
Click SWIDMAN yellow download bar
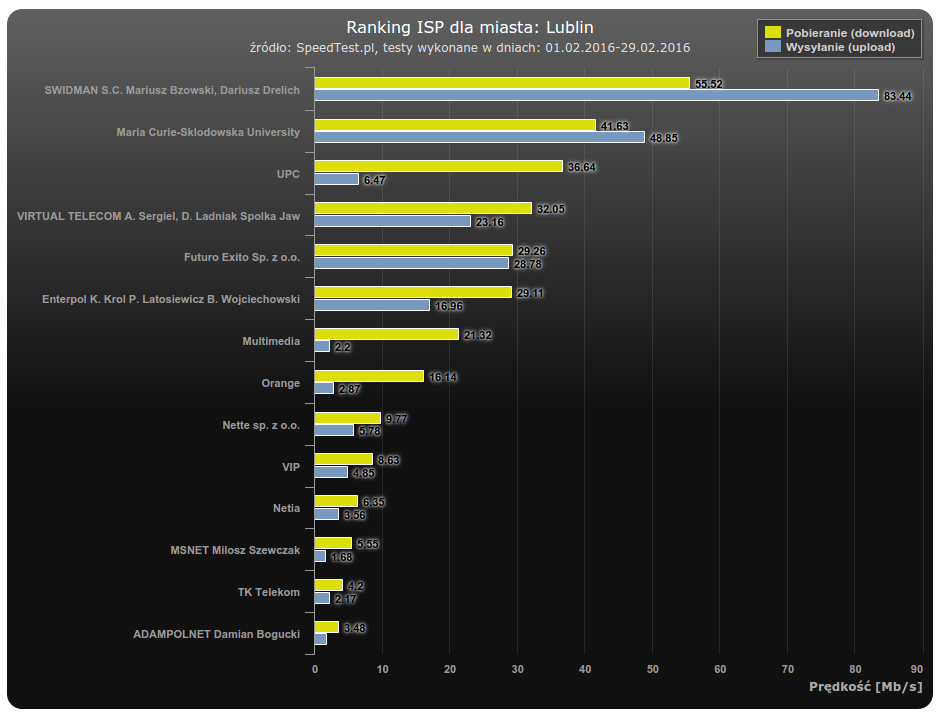tap(502, 83)
